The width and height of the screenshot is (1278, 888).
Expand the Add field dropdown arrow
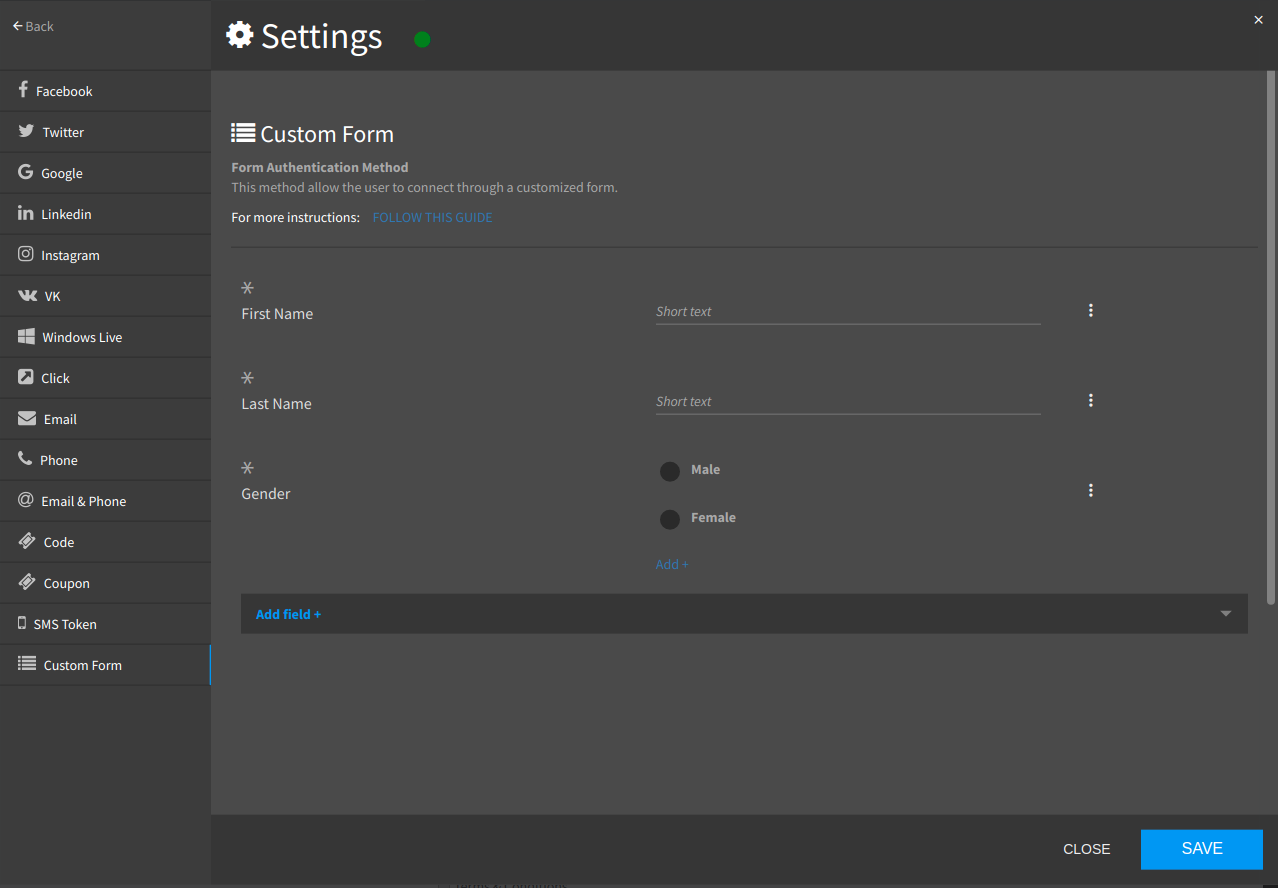pyautogui.click(x=1226, y=614)
